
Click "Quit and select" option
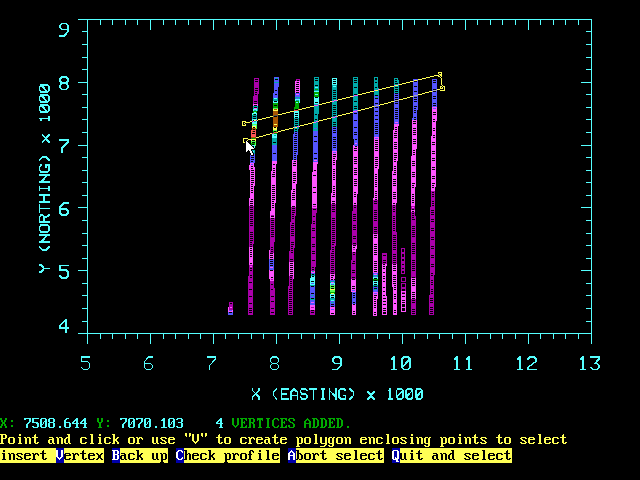coord(452,456)
